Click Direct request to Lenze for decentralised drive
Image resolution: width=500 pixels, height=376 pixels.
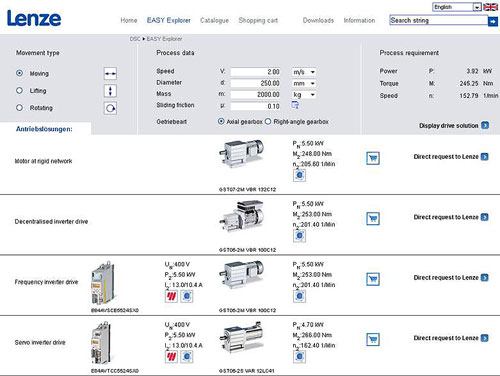coord(446,217)
